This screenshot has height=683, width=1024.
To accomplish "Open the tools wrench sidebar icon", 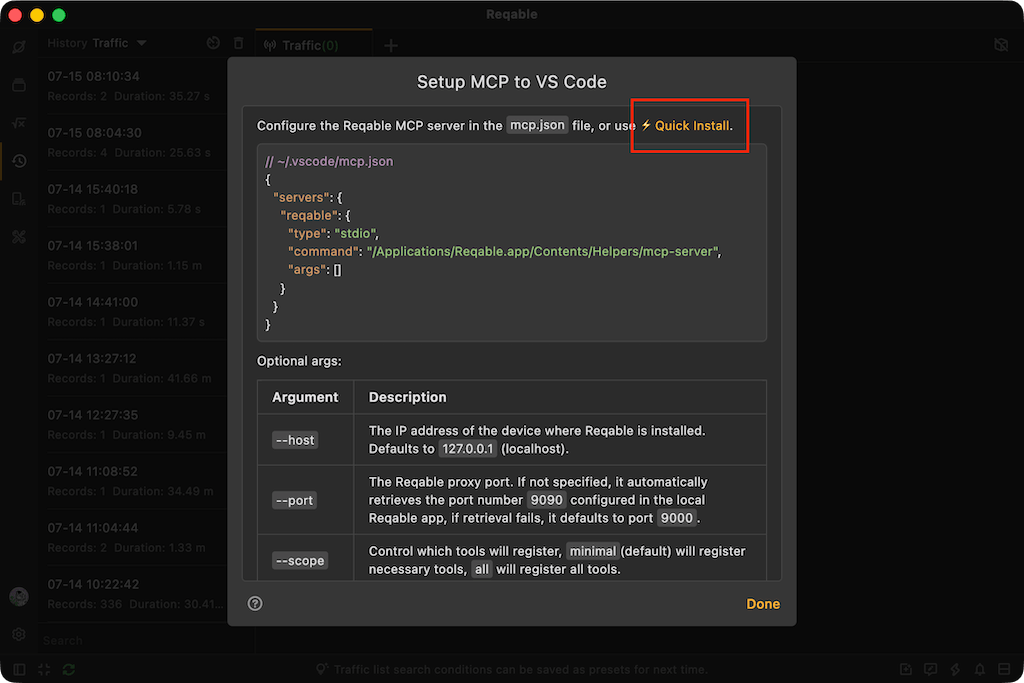I will tap(19, 237).
